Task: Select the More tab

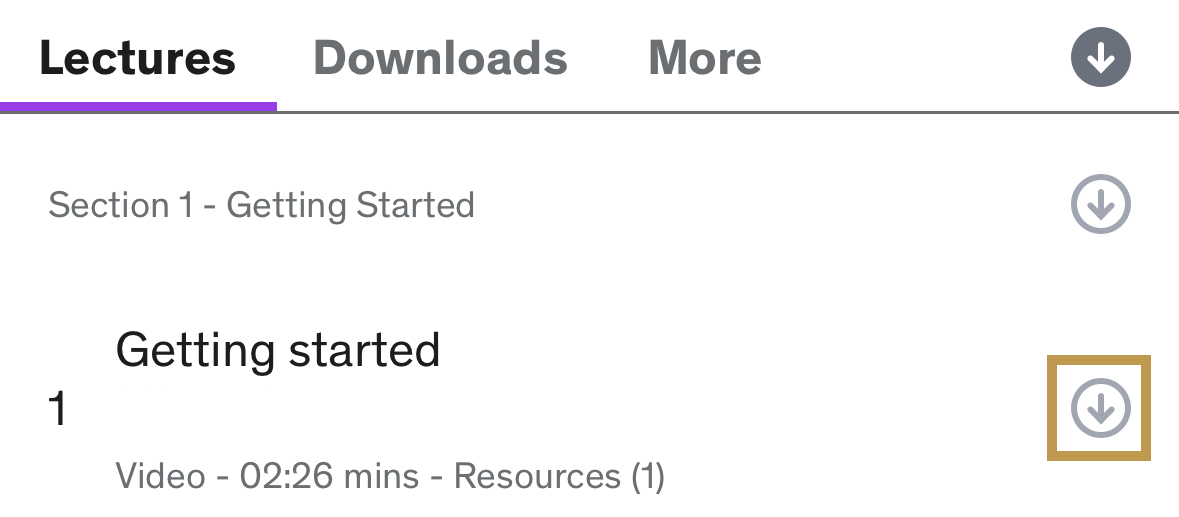Action: [x=705, y=59]
